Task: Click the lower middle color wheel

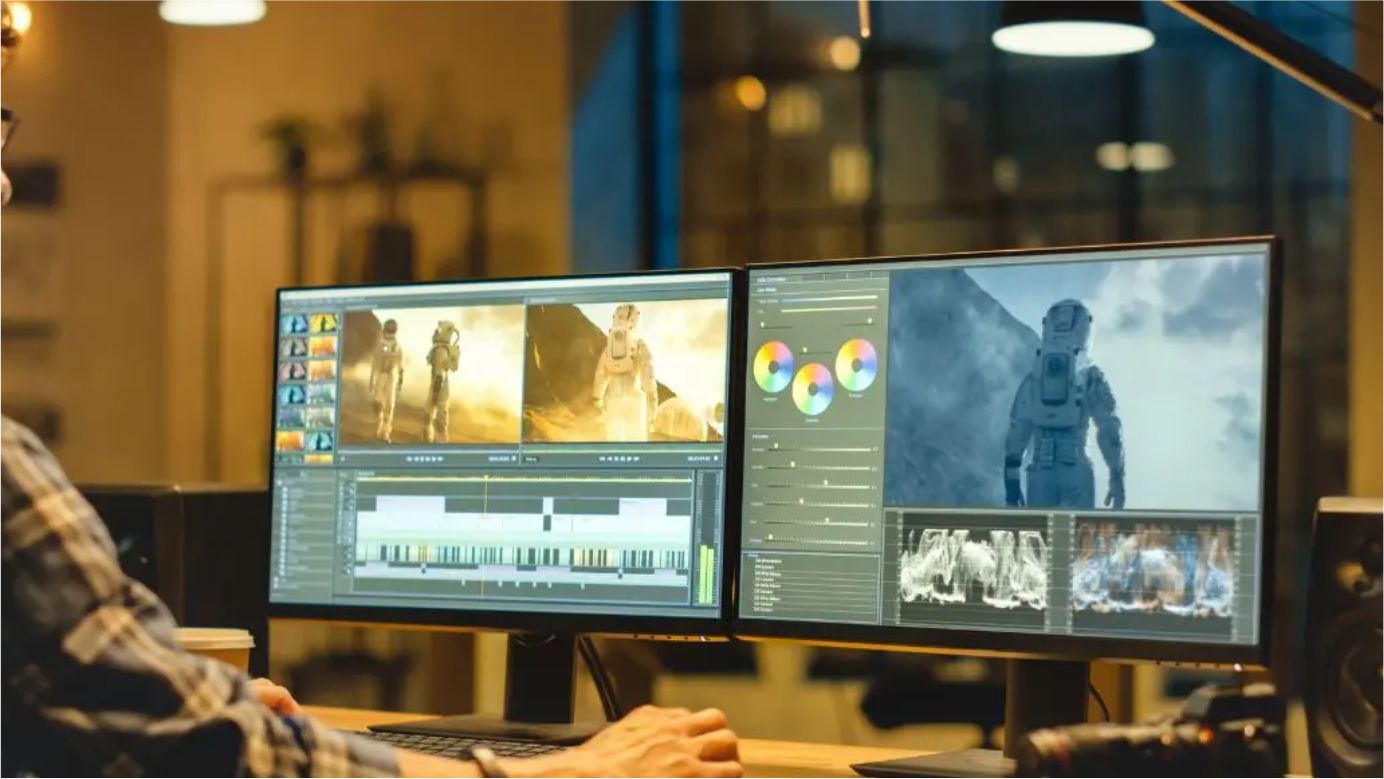Action: [813, 389]
